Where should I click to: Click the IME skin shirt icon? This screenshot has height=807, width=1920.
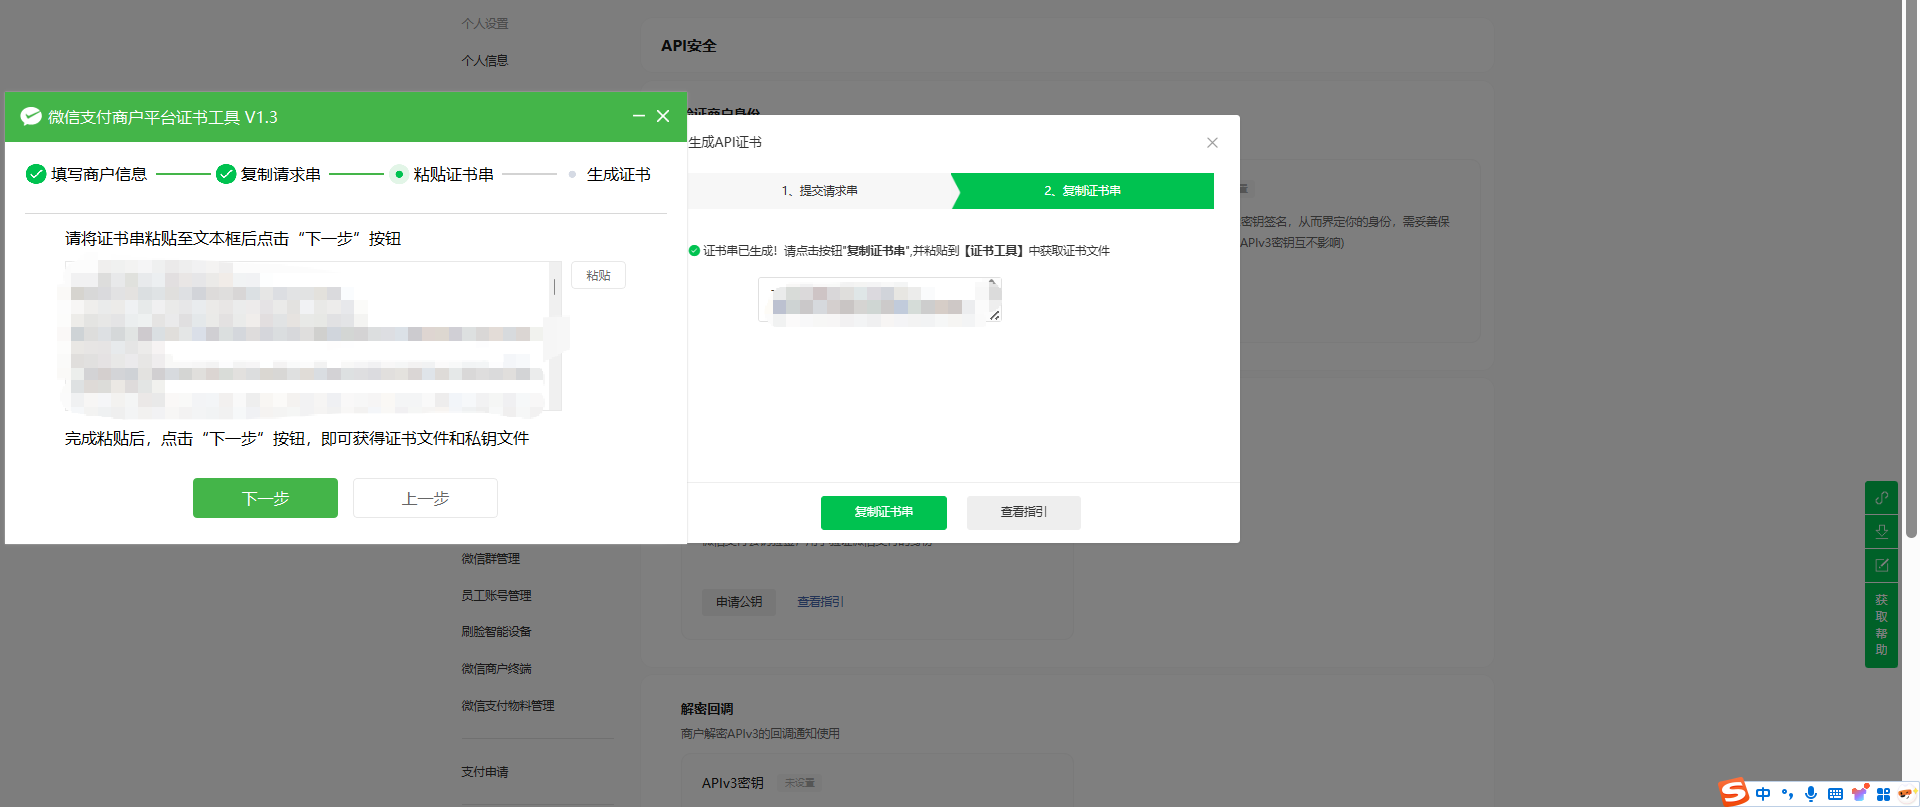1859,794
